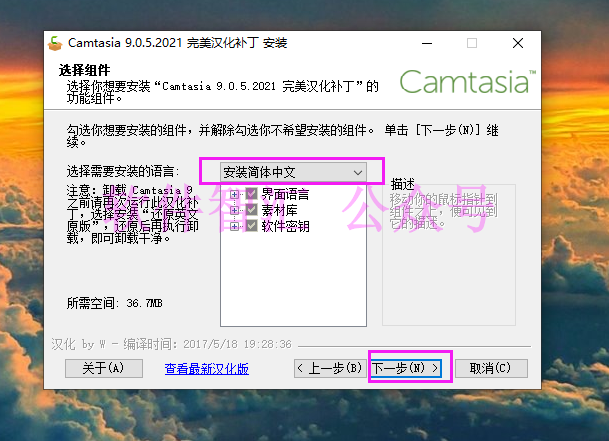609x441 pixels.
Task: Open the 查看最新汉化版 link
Action: tap(207, 369)
